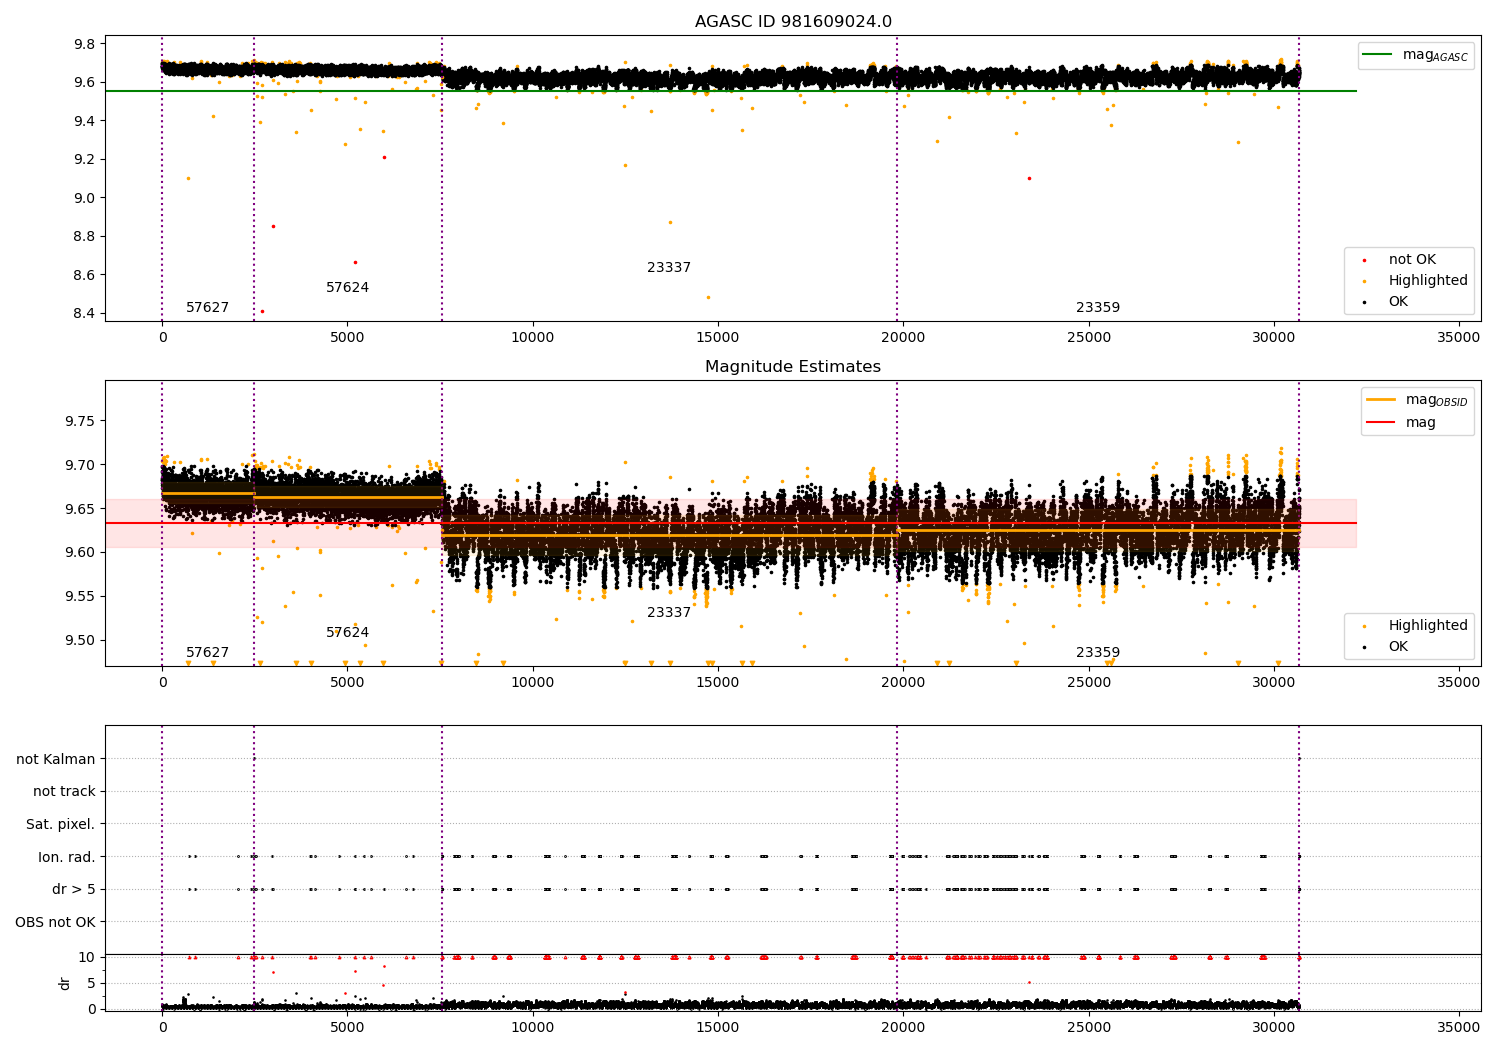Click the 9.50 y-axis tick label
This screenshot has height=1050, width=1500.
click(81, 641)
